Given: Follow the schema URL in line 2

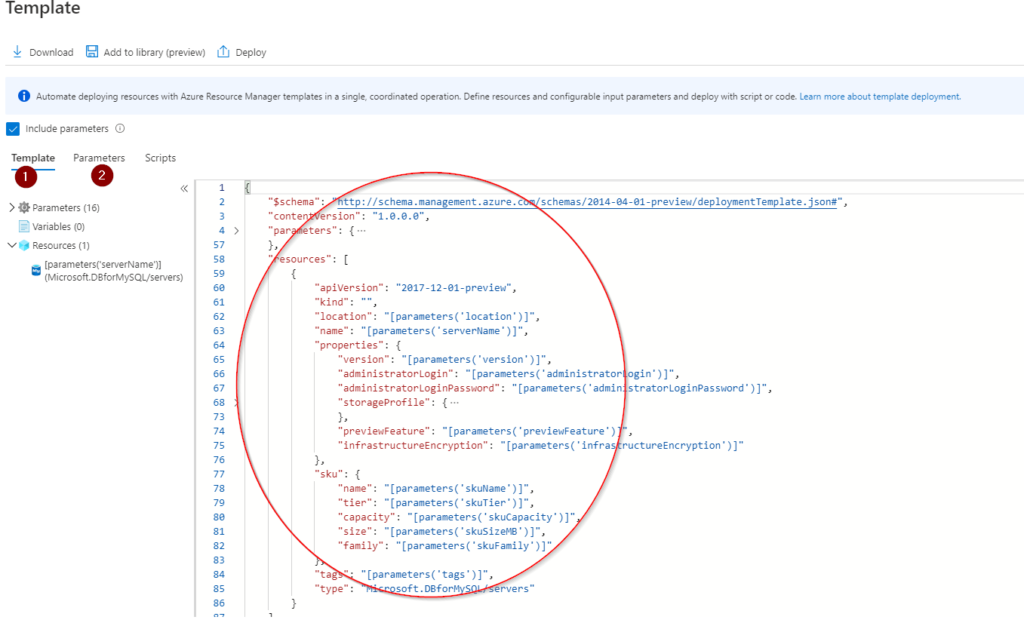Looking at the screenshot, I should [588, 202].
